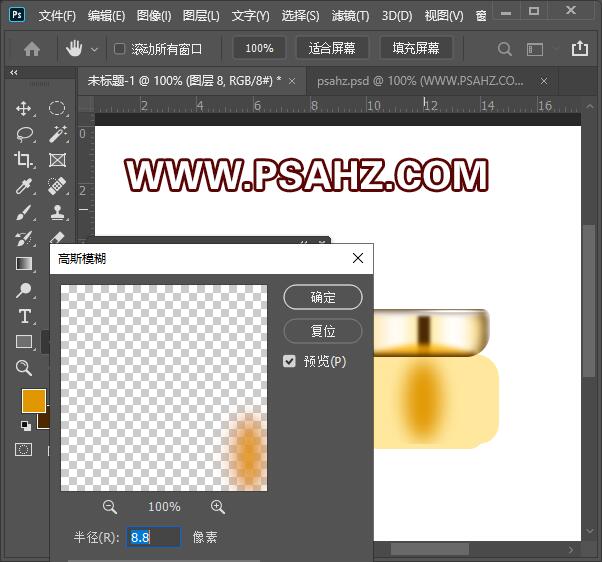Click the 复位 reset button
This screenshot has width=602, height=562.
coord(323,331)
